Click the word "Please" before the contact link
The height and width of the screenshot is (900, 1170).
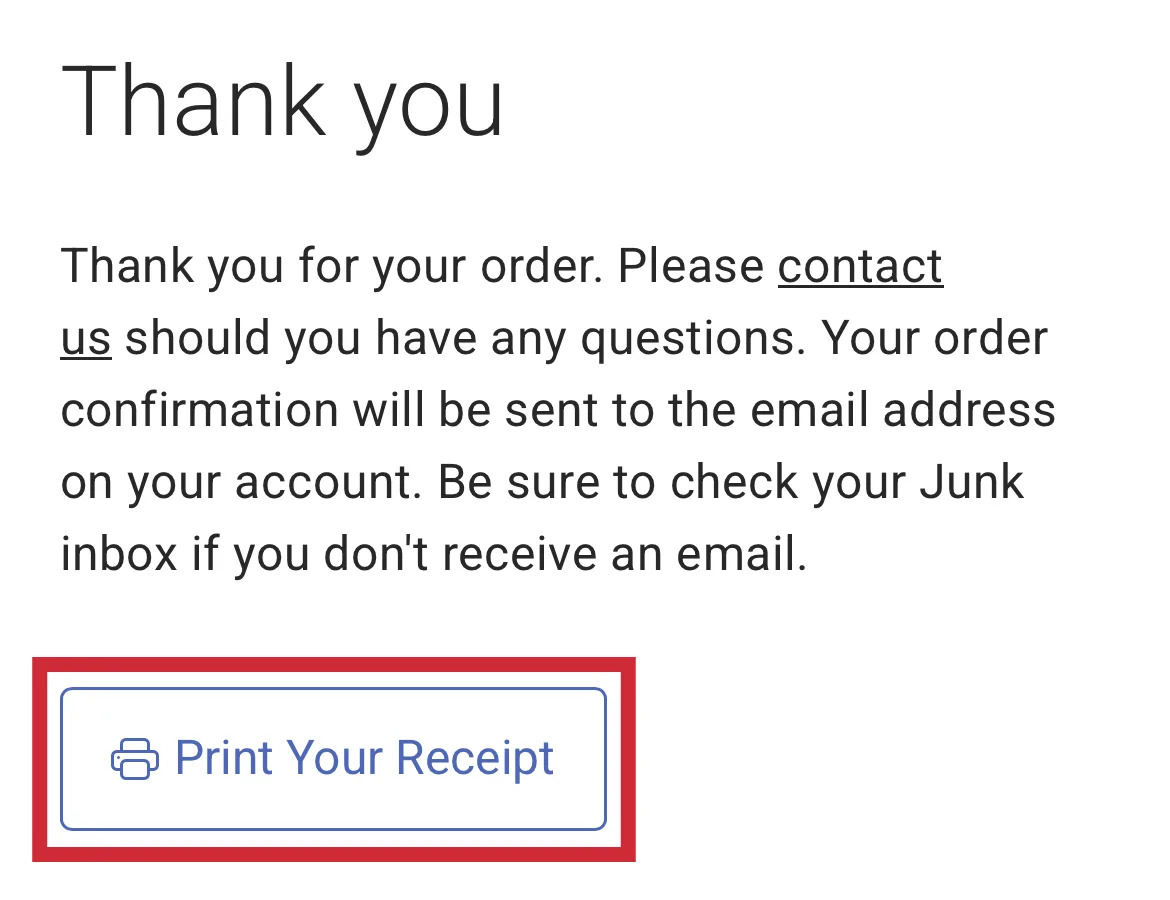click(691, 267)
